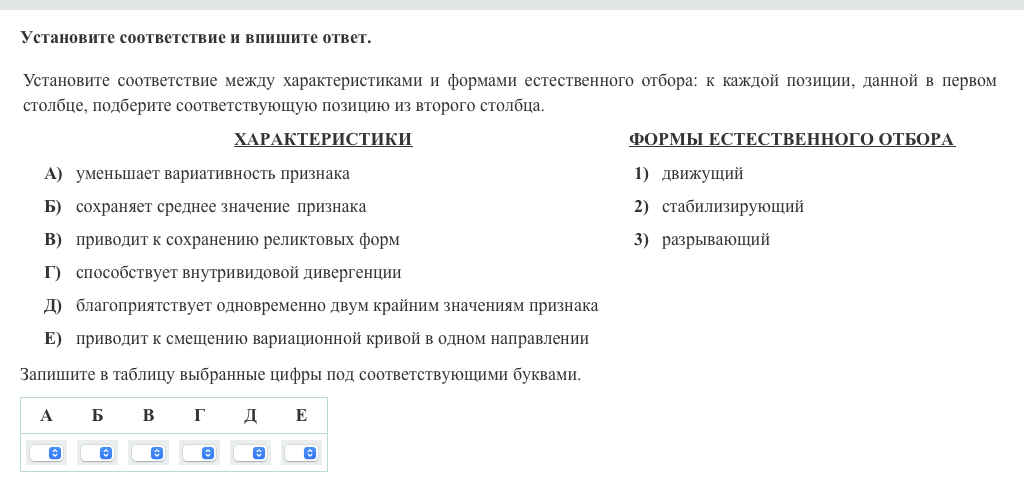This screenshot has width=1024, height=499.
Task: Click the bold title 'Установите соответствие и впишите ответ'
Action: [x=196, y=38]
